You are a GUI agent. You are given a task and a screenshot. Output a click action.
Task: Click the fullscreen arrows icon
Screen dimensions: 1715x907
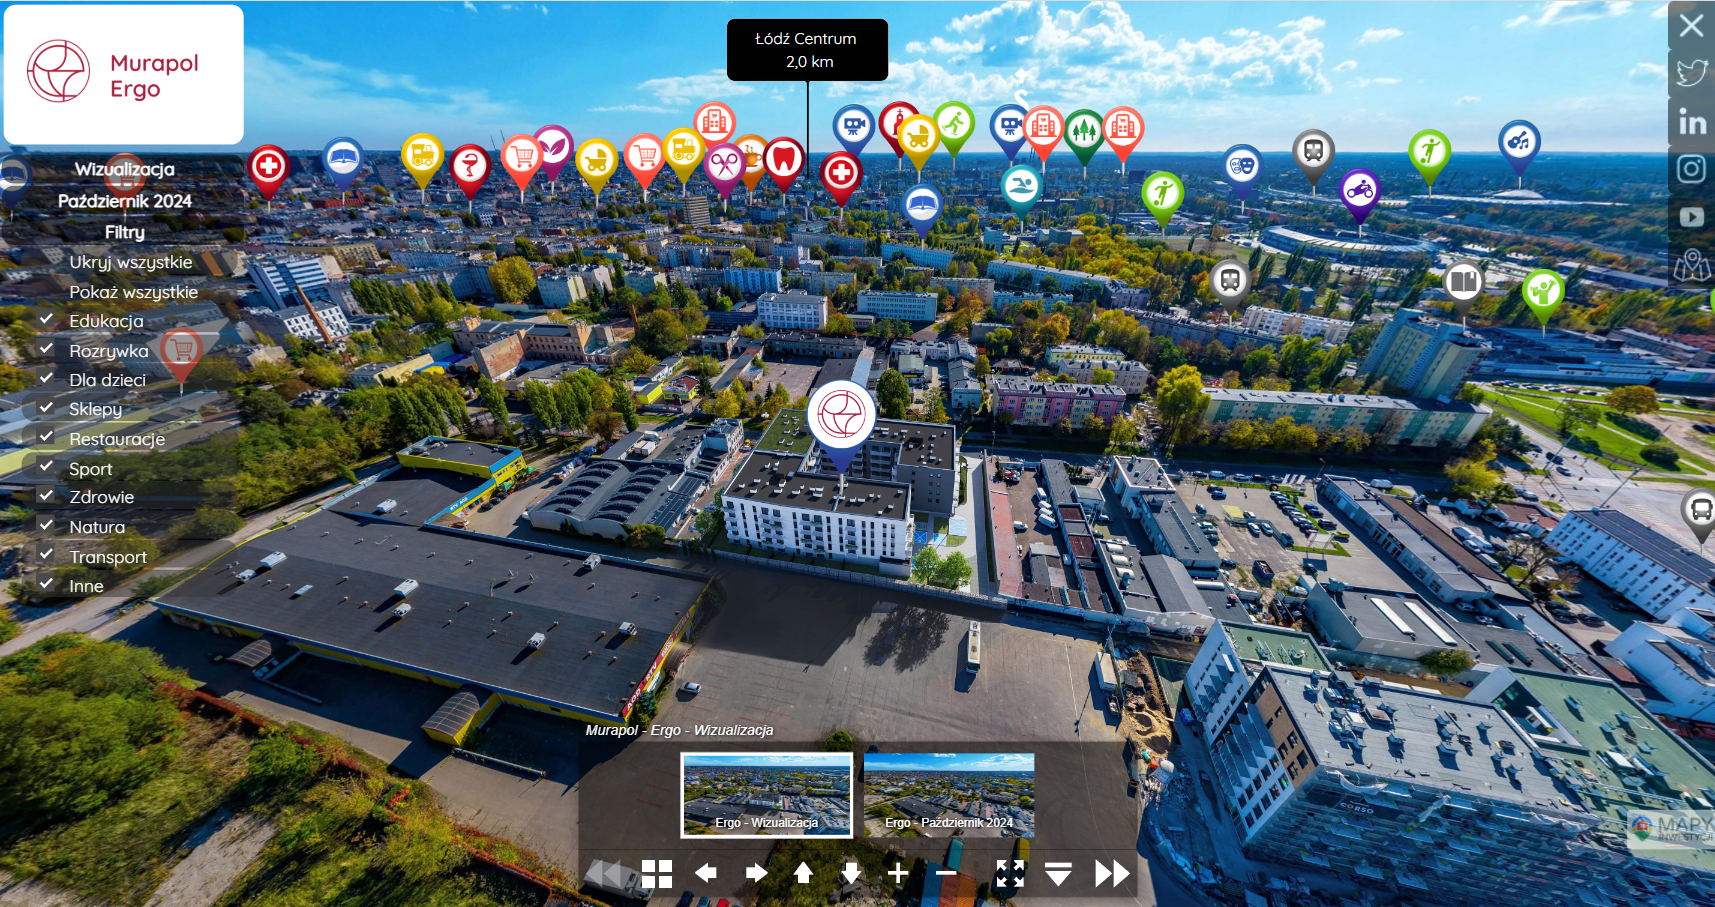pyautogui.click(x=1010, y=873)
